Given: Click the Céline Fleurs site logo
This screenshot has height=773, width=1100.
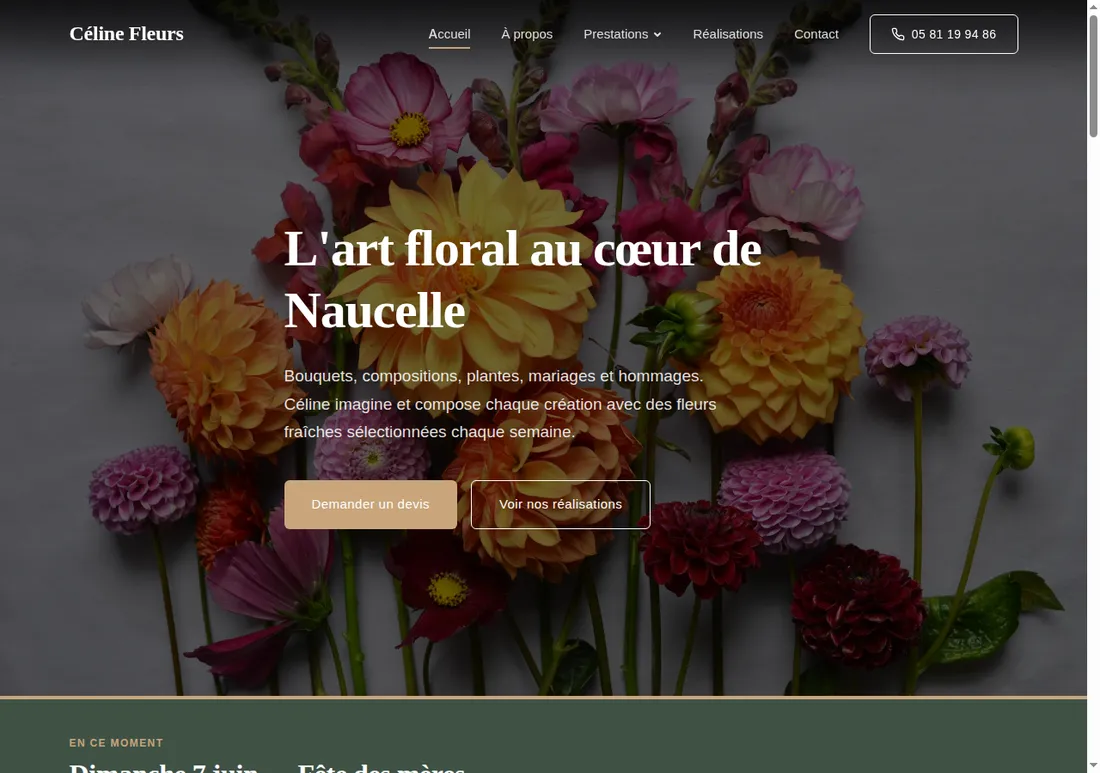Looking at the screenshot, I should coord(126,34).
